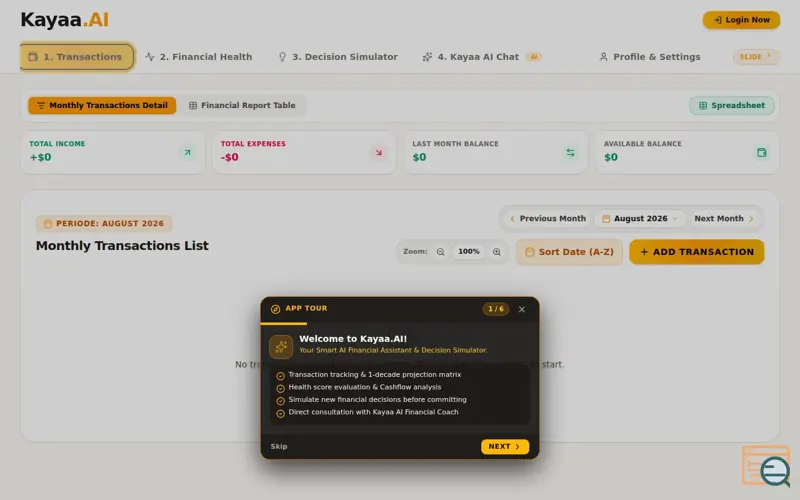This screenshot has width=800, height=500.
Task: Zoom in the transactions list
Action: (496, 252)
